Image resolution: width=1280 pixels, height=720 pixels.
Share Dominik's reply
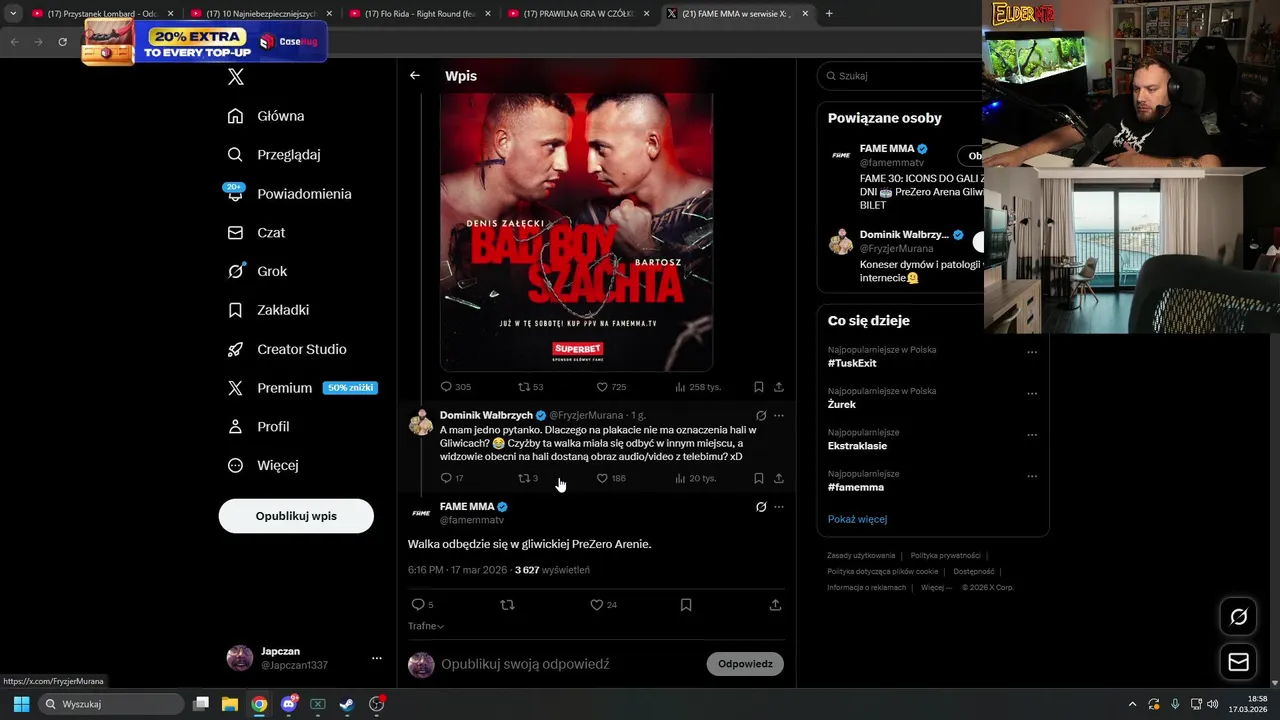779,478
